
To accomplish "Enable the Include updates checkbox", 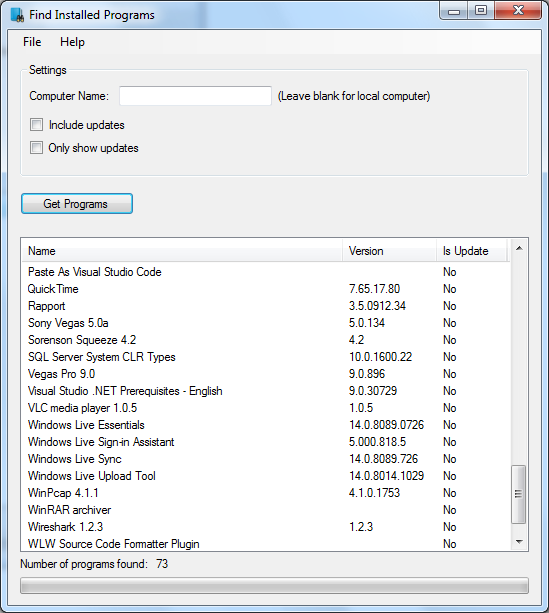I will coord(36,125).
